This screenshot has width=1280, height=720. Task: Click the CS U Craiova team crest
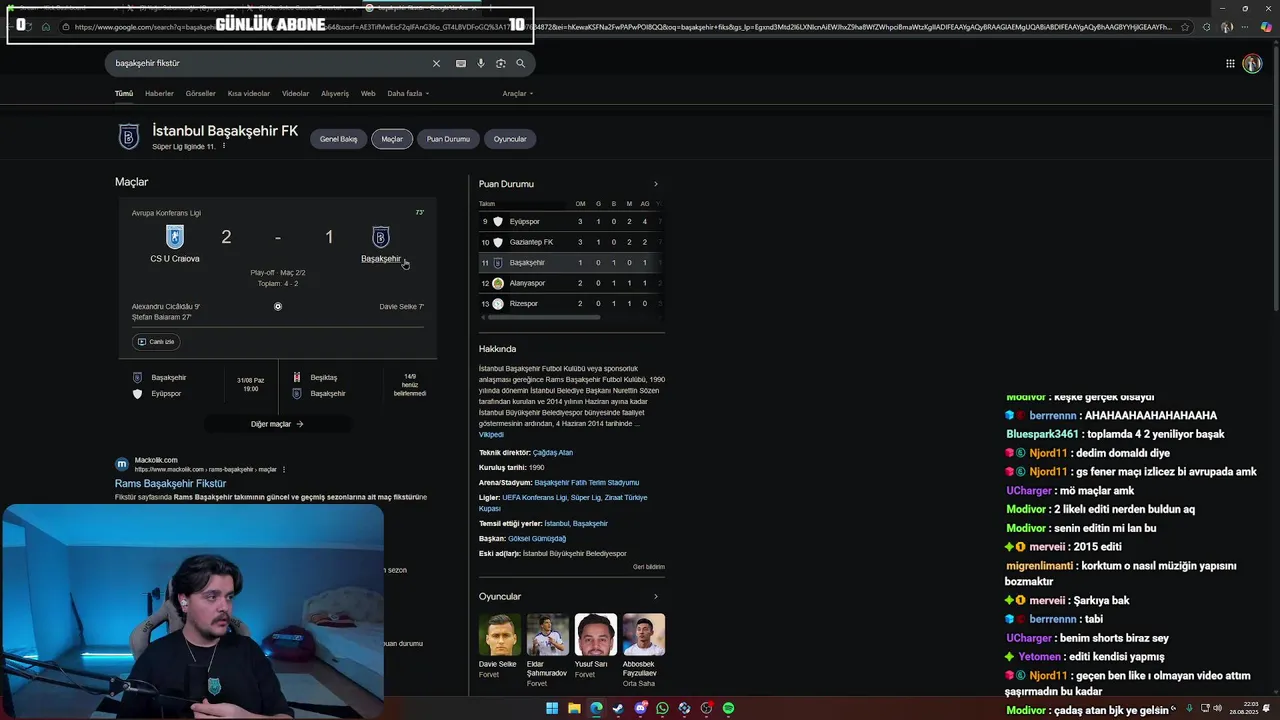tap(175, 237)
